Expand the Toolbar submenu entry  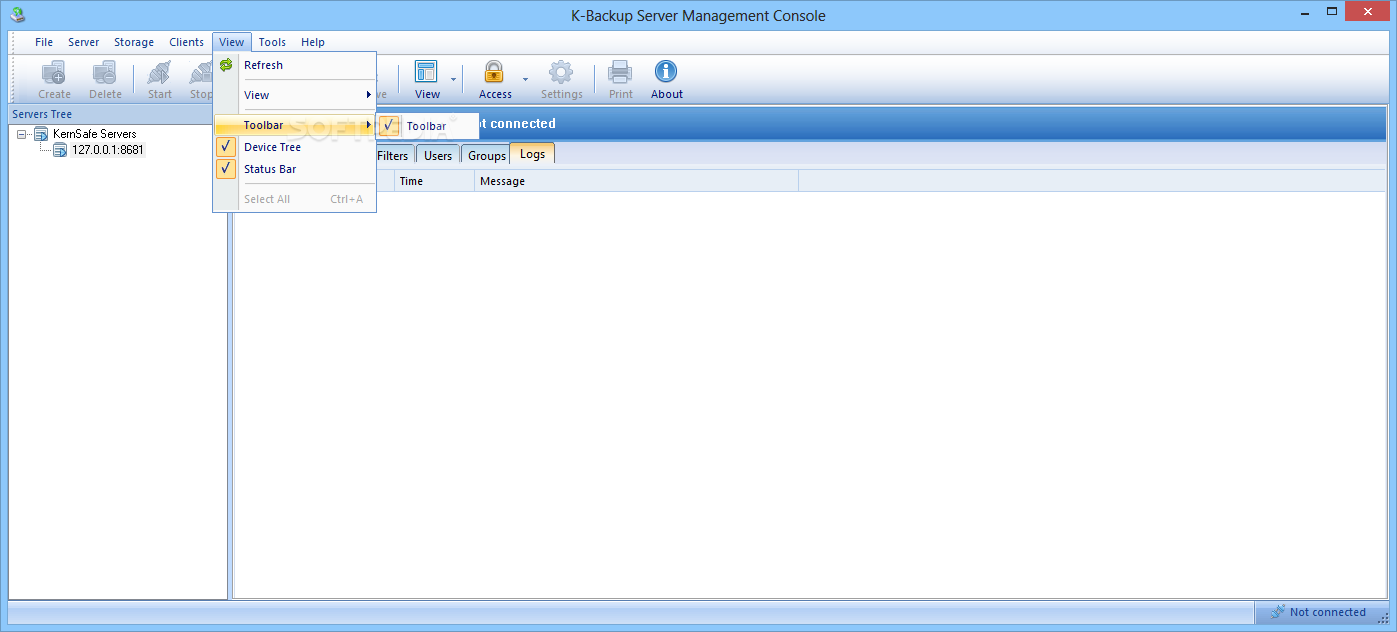point(294,125)
